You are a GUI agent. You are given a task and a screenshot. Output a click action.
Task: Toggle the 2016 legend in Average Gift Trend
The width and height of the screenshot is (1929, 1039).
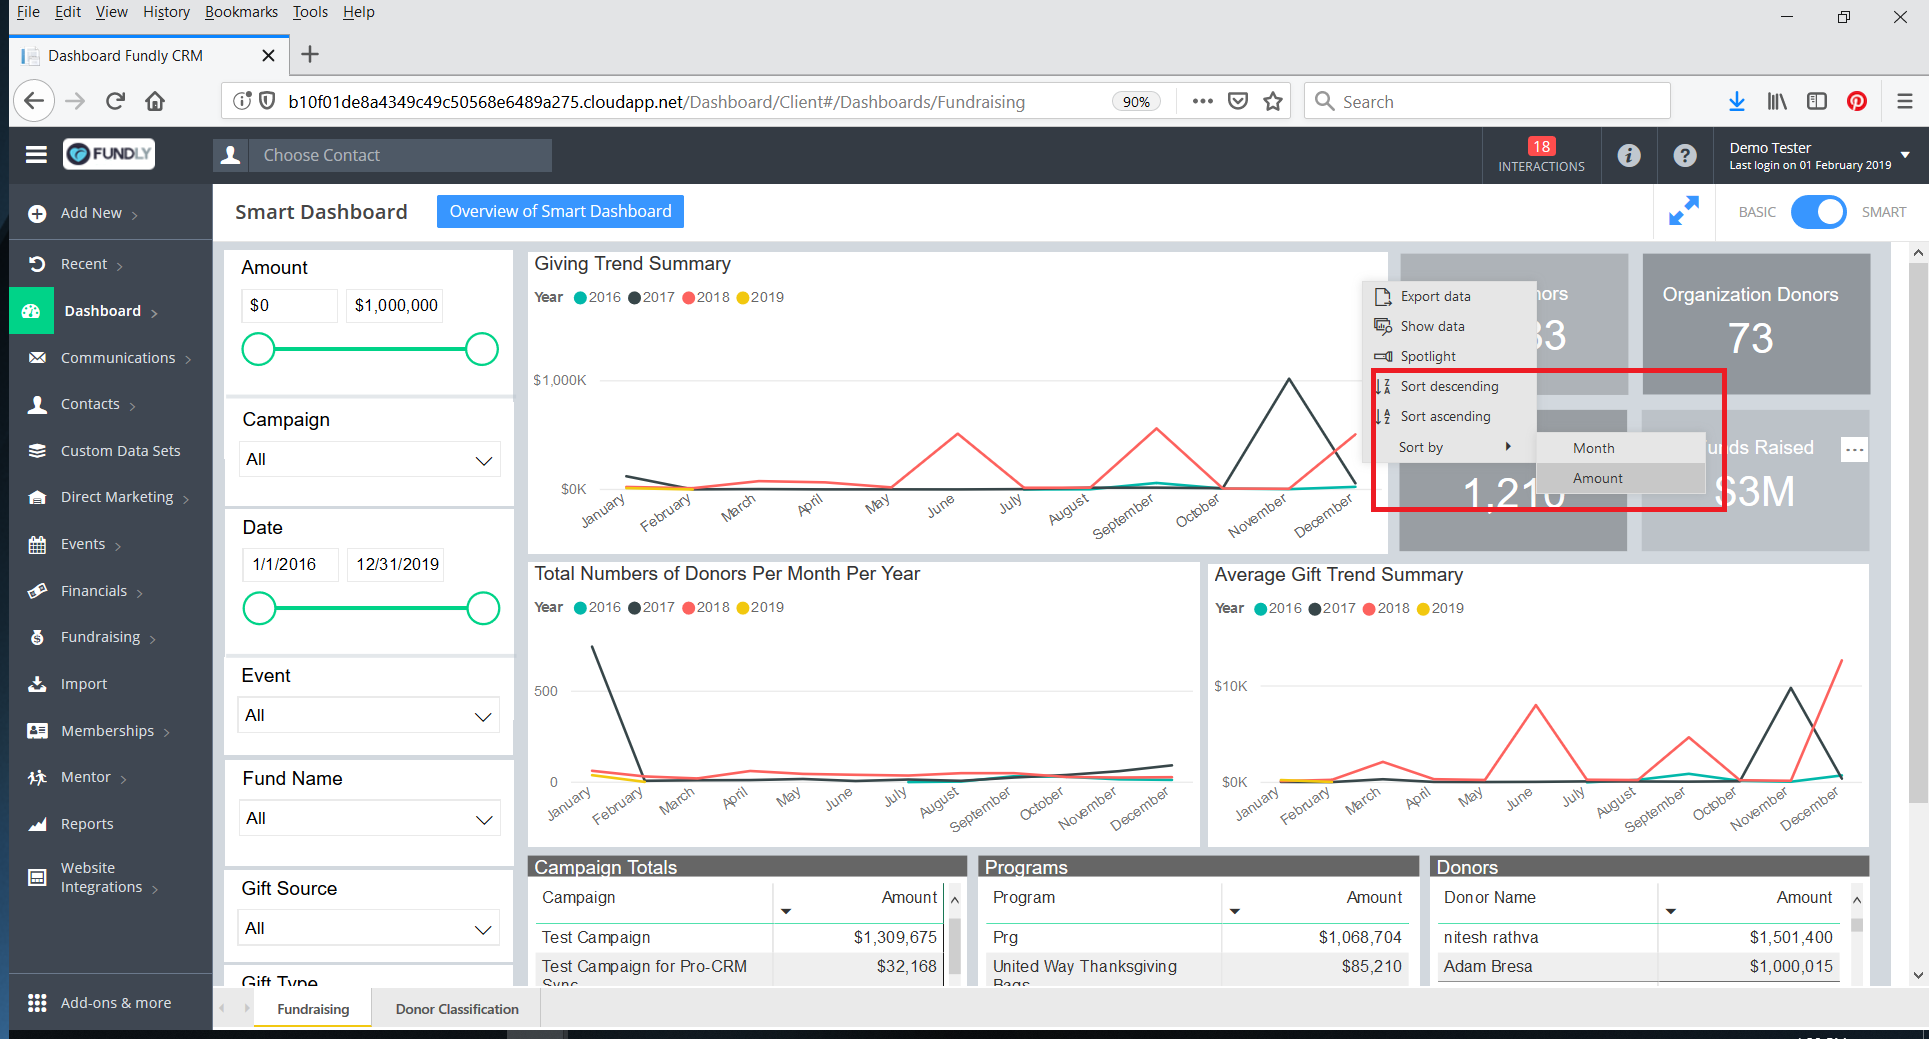[1277, 608]
